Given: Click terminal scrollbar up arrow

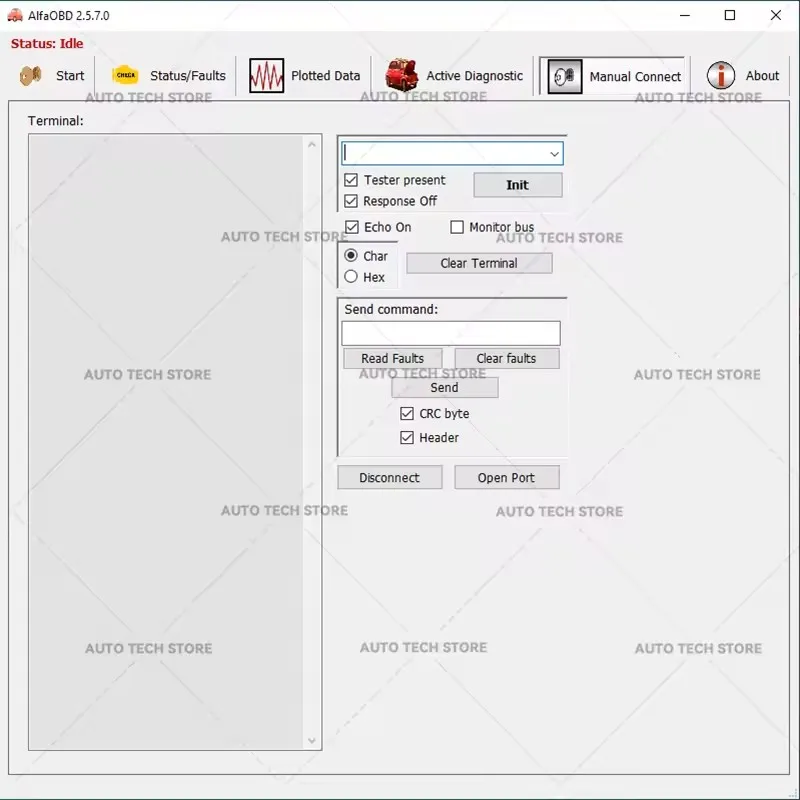Looking at the screenshot, I should (x=312, y=145).
